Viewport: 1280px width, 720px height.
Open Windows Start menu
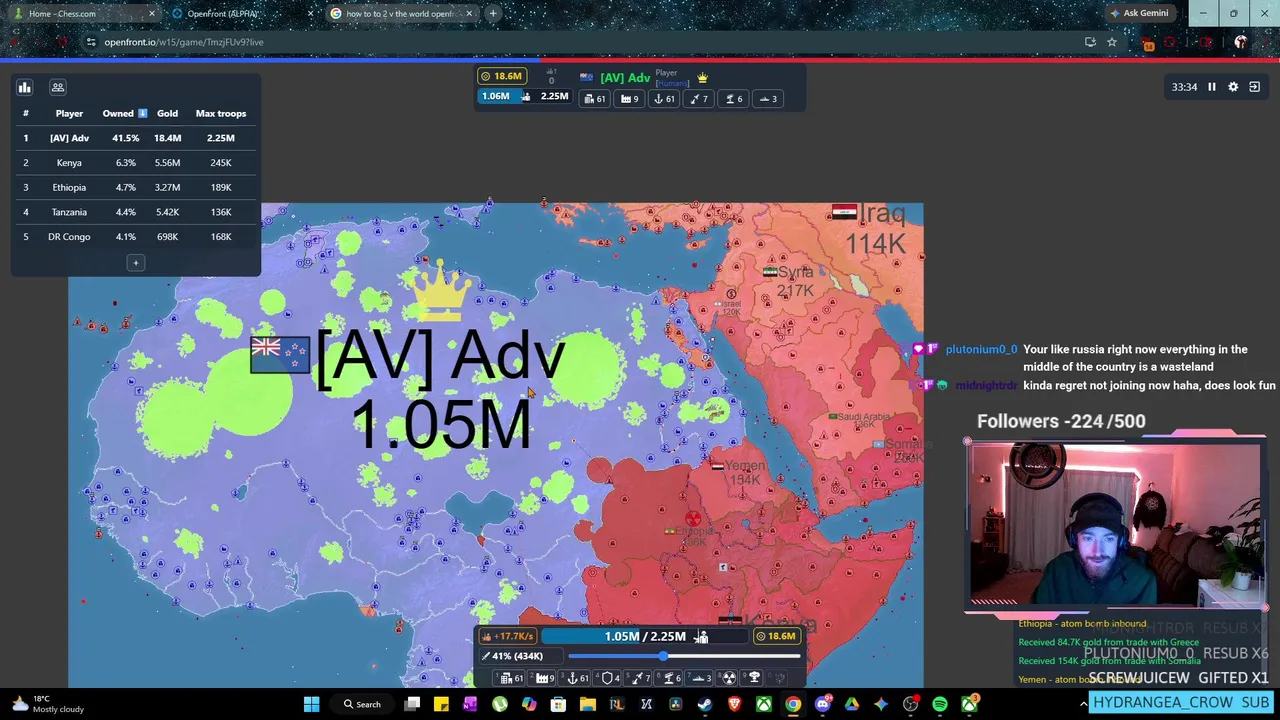tap(311, 705)
